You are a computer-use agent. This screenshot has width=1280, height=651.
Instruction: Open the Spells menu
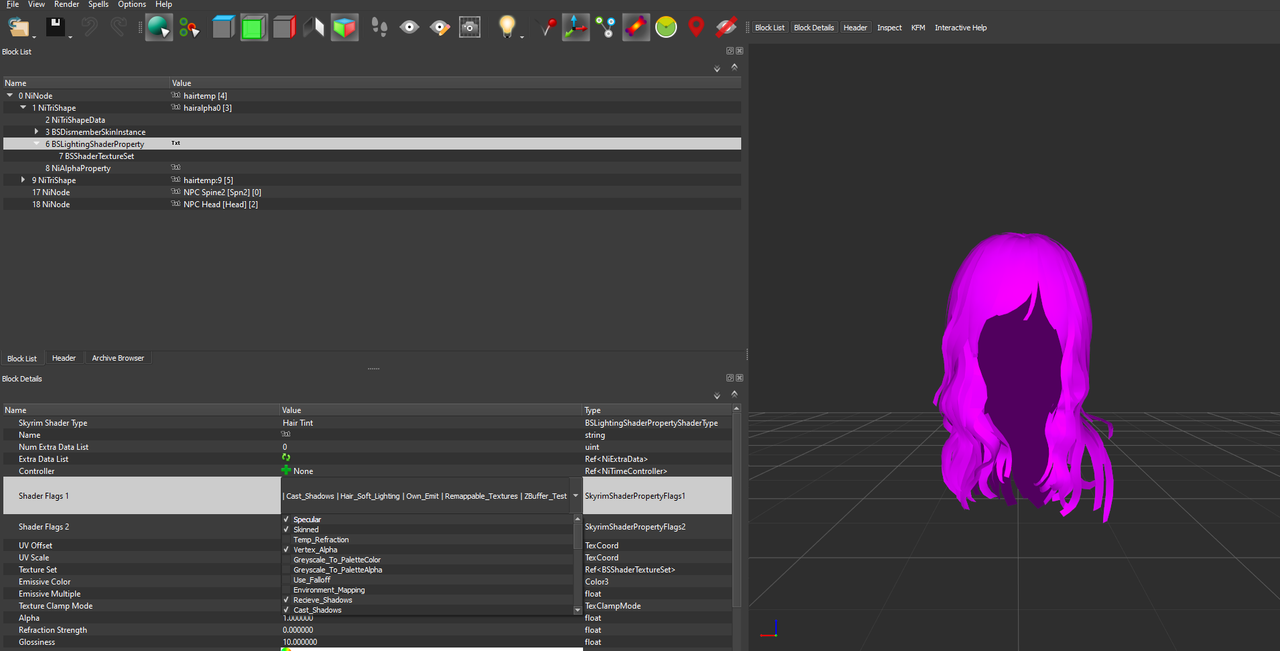tap(98, 5)
